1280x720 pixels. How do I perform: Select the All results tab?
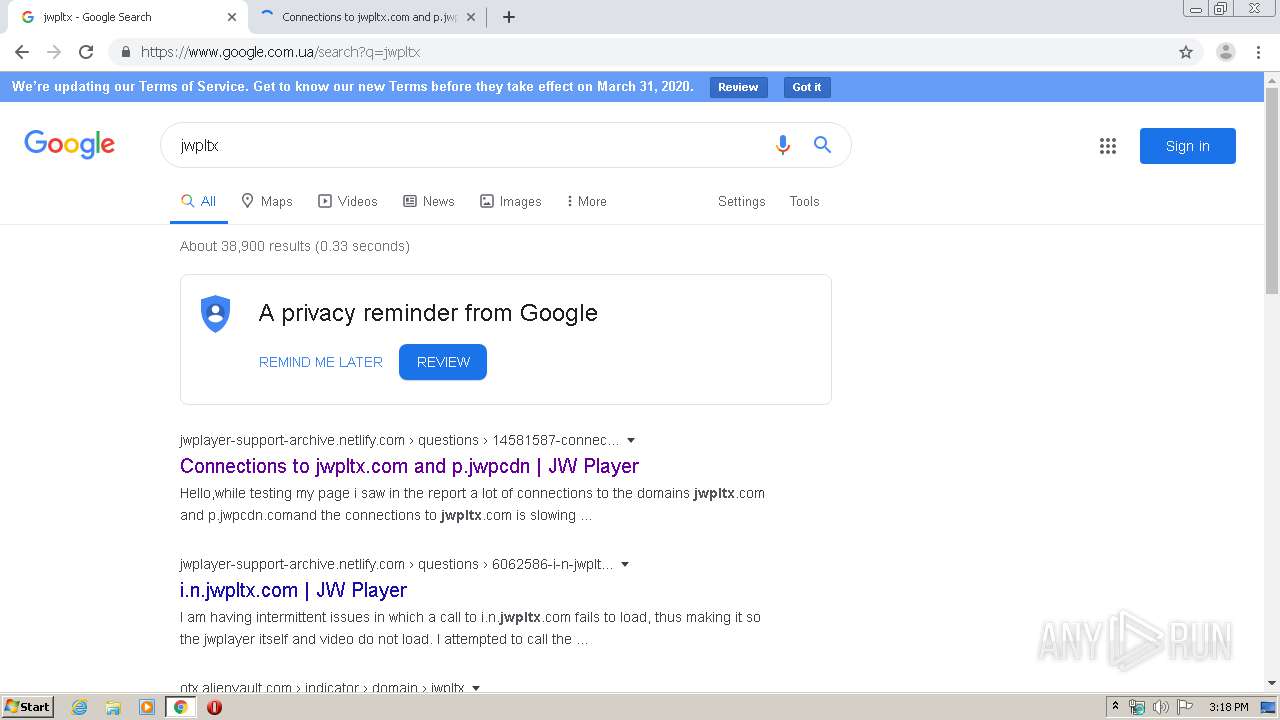click(x=198, y=201)
